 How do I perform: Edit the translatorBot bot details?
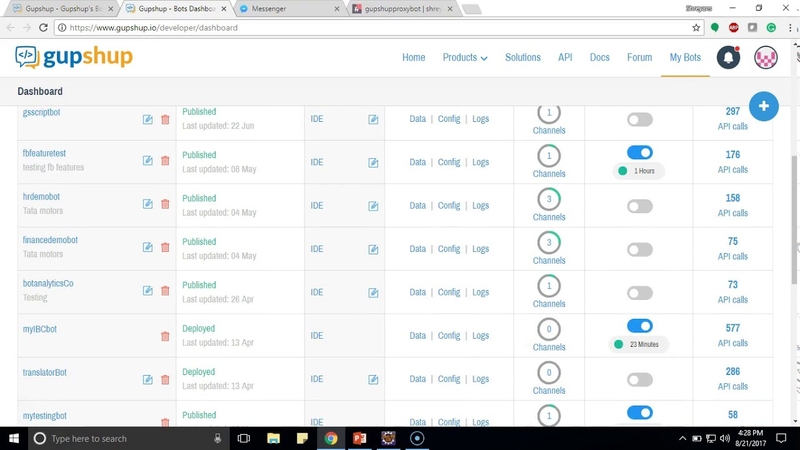[147, 380]
